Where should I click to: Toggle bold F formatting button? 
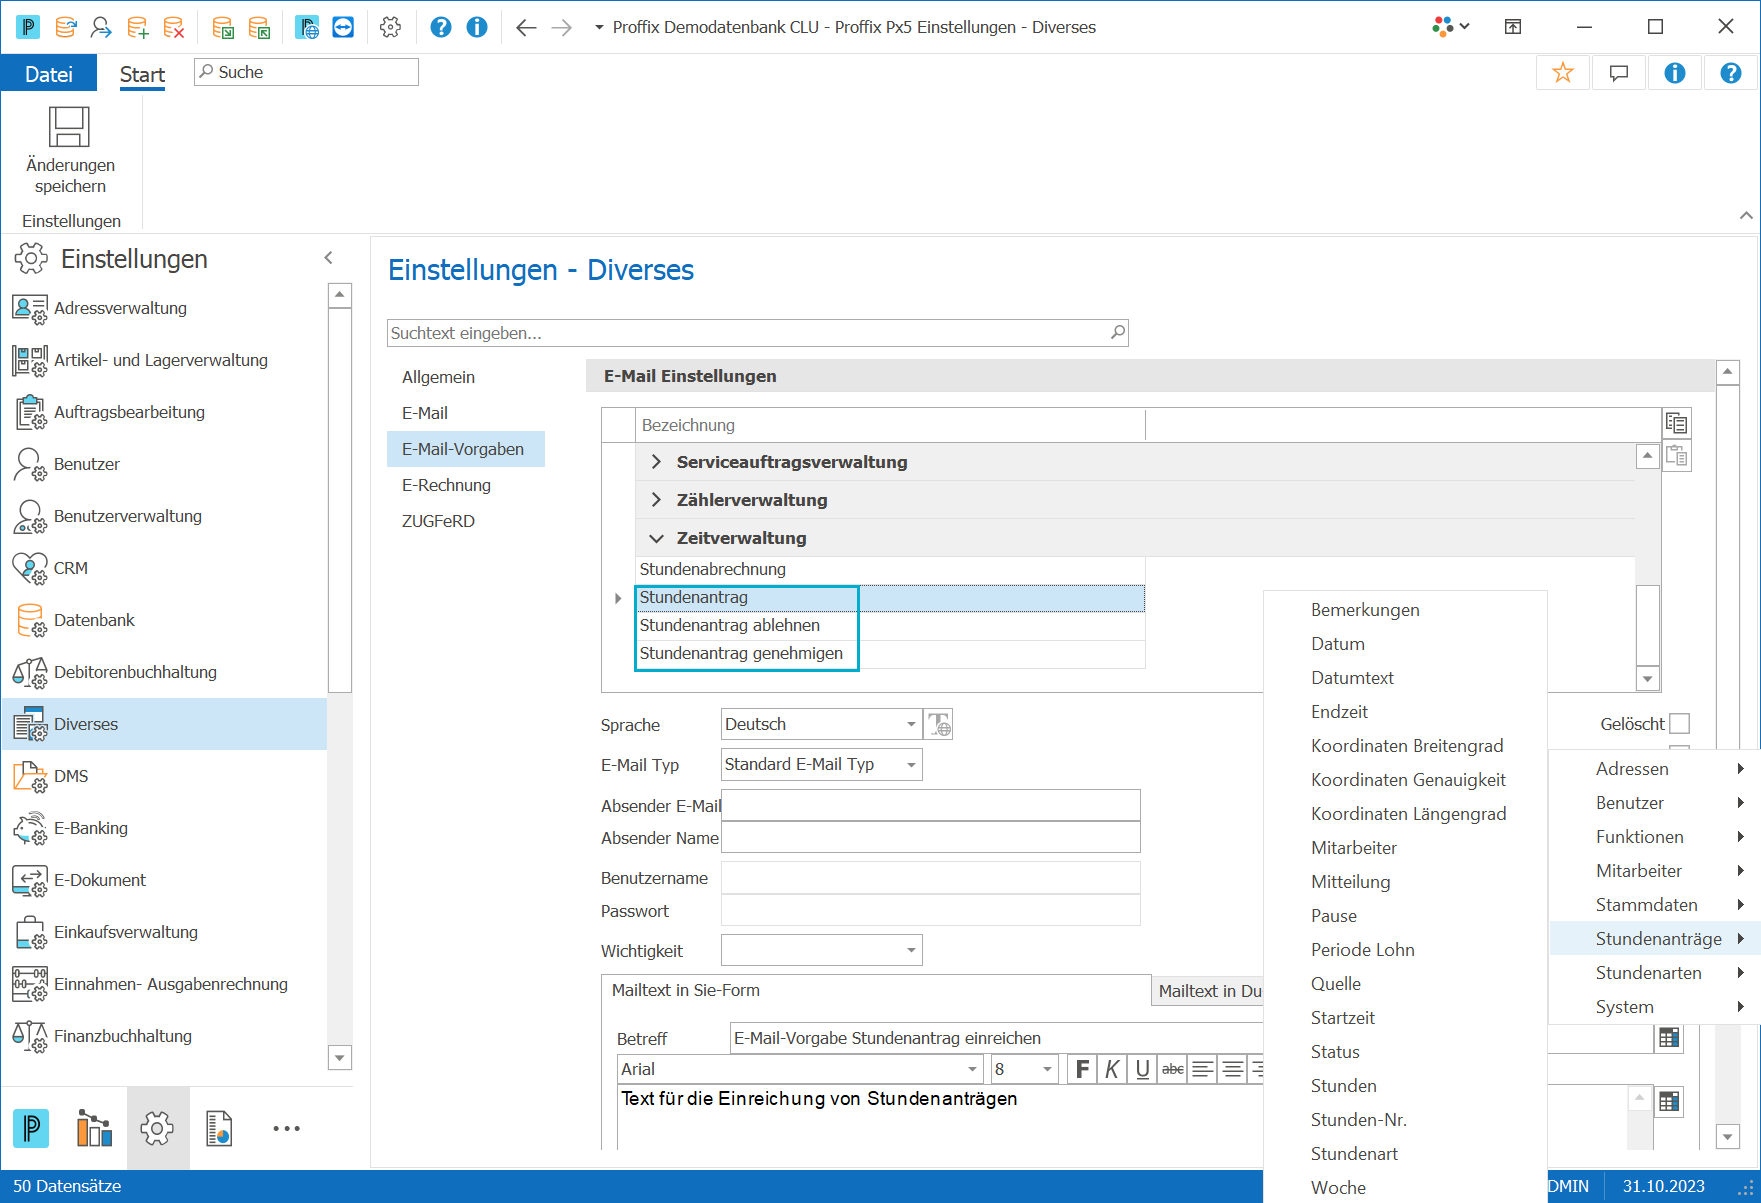(x=1082, y=1069)
